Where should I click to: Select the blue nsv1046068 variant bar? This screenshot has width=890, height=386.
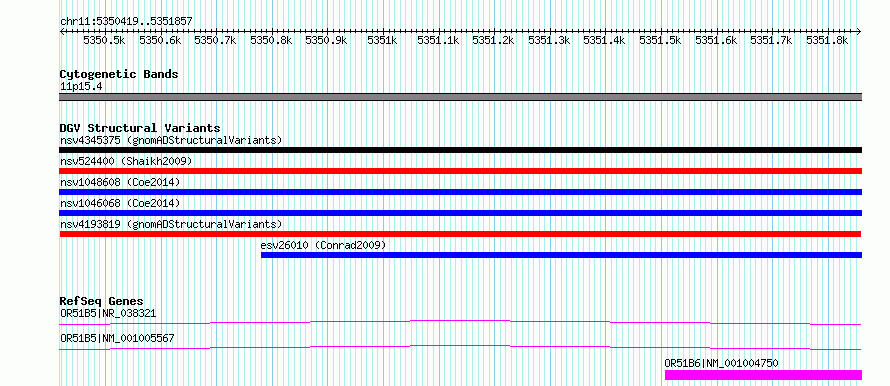[x=460, y=213]
